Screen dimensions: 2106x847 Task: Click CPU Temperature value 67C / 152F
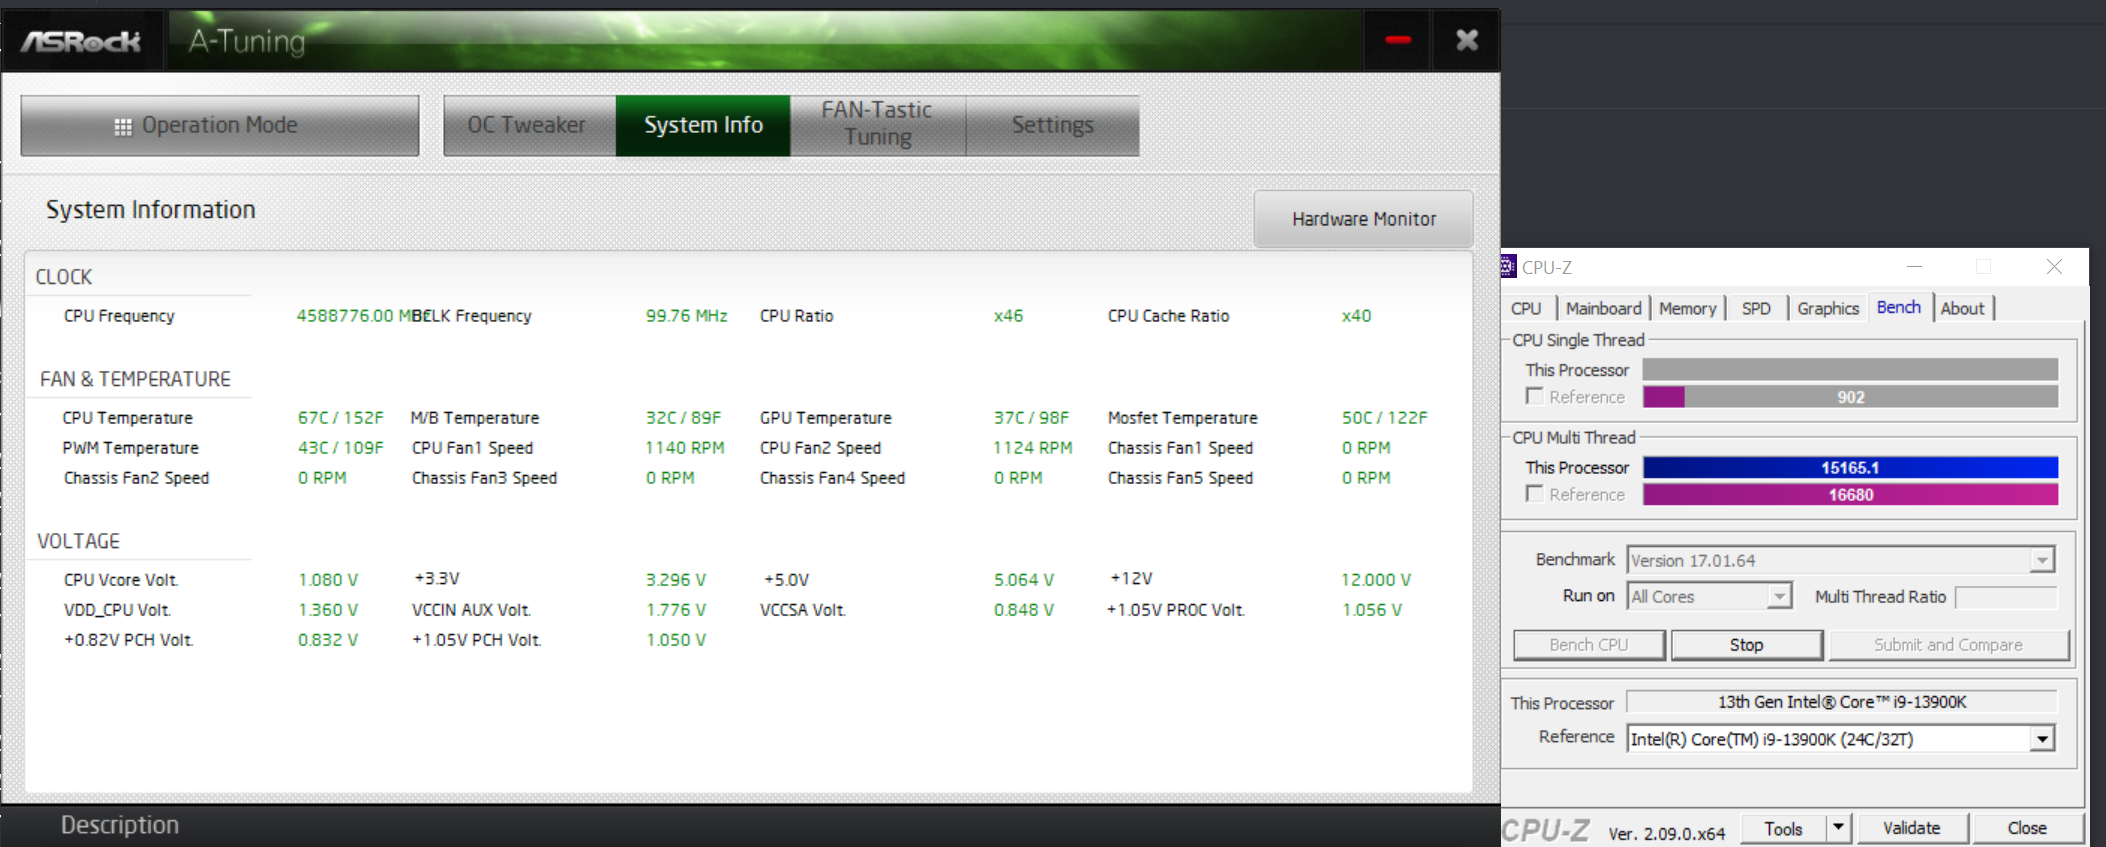click(340, 418)
